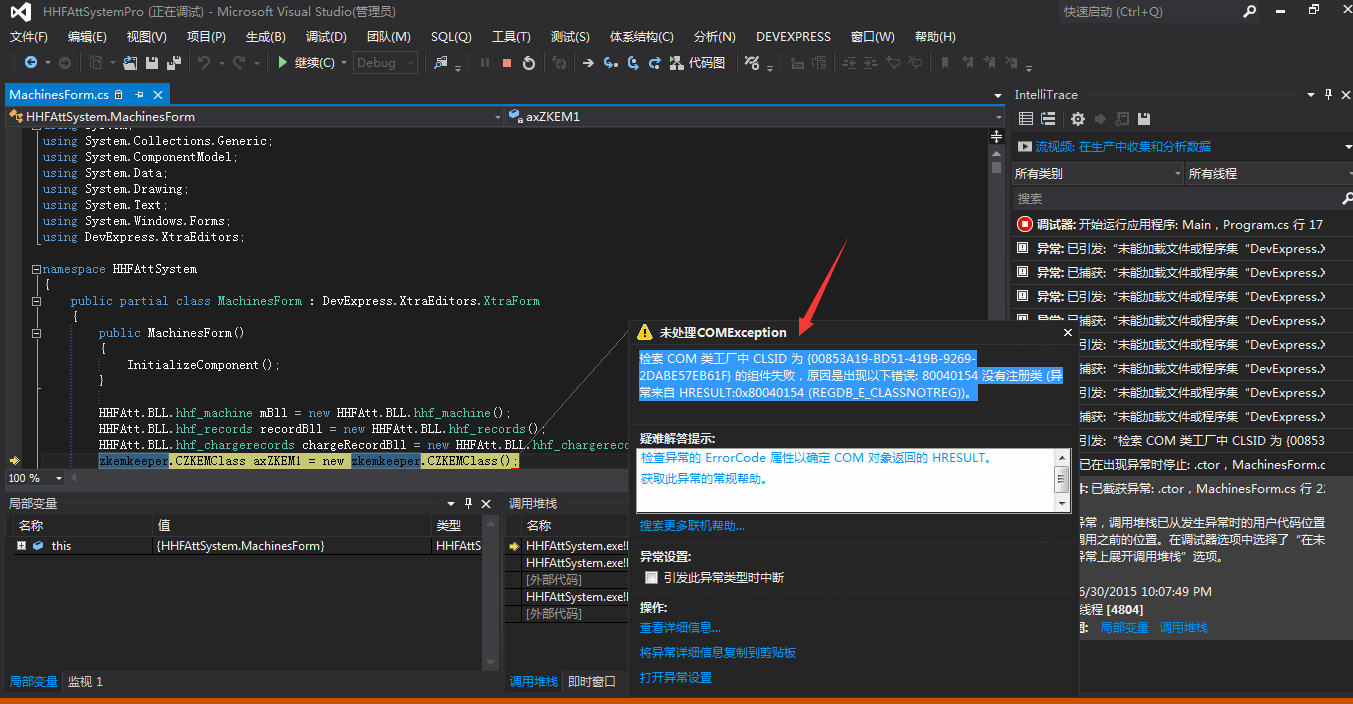Switch to the 即时窗口 Immediate Window tab

click(x=591, y=681)
